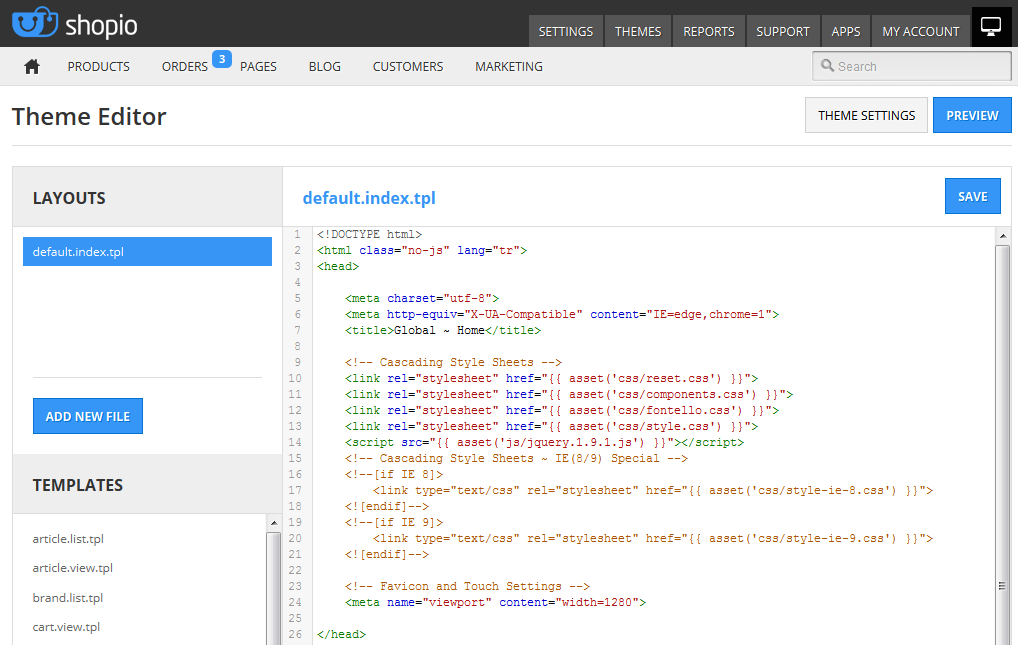Viewport: 1018px width, 645px height.
Task: Select default.index.tpl in Layouts list
Action: (147, 251)
